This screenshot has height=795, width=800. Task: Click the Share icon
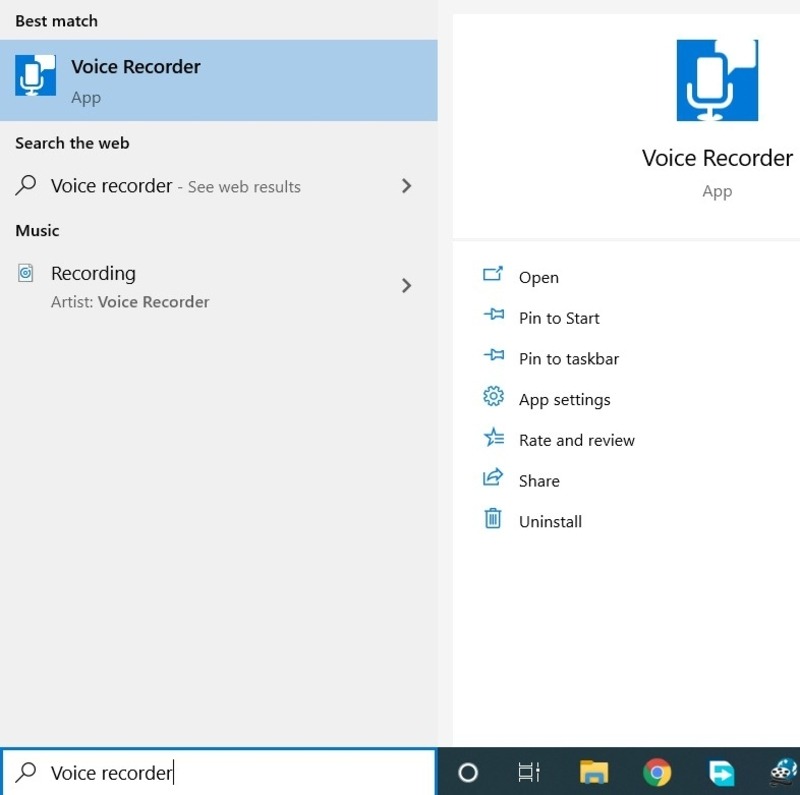click(492, 480)
